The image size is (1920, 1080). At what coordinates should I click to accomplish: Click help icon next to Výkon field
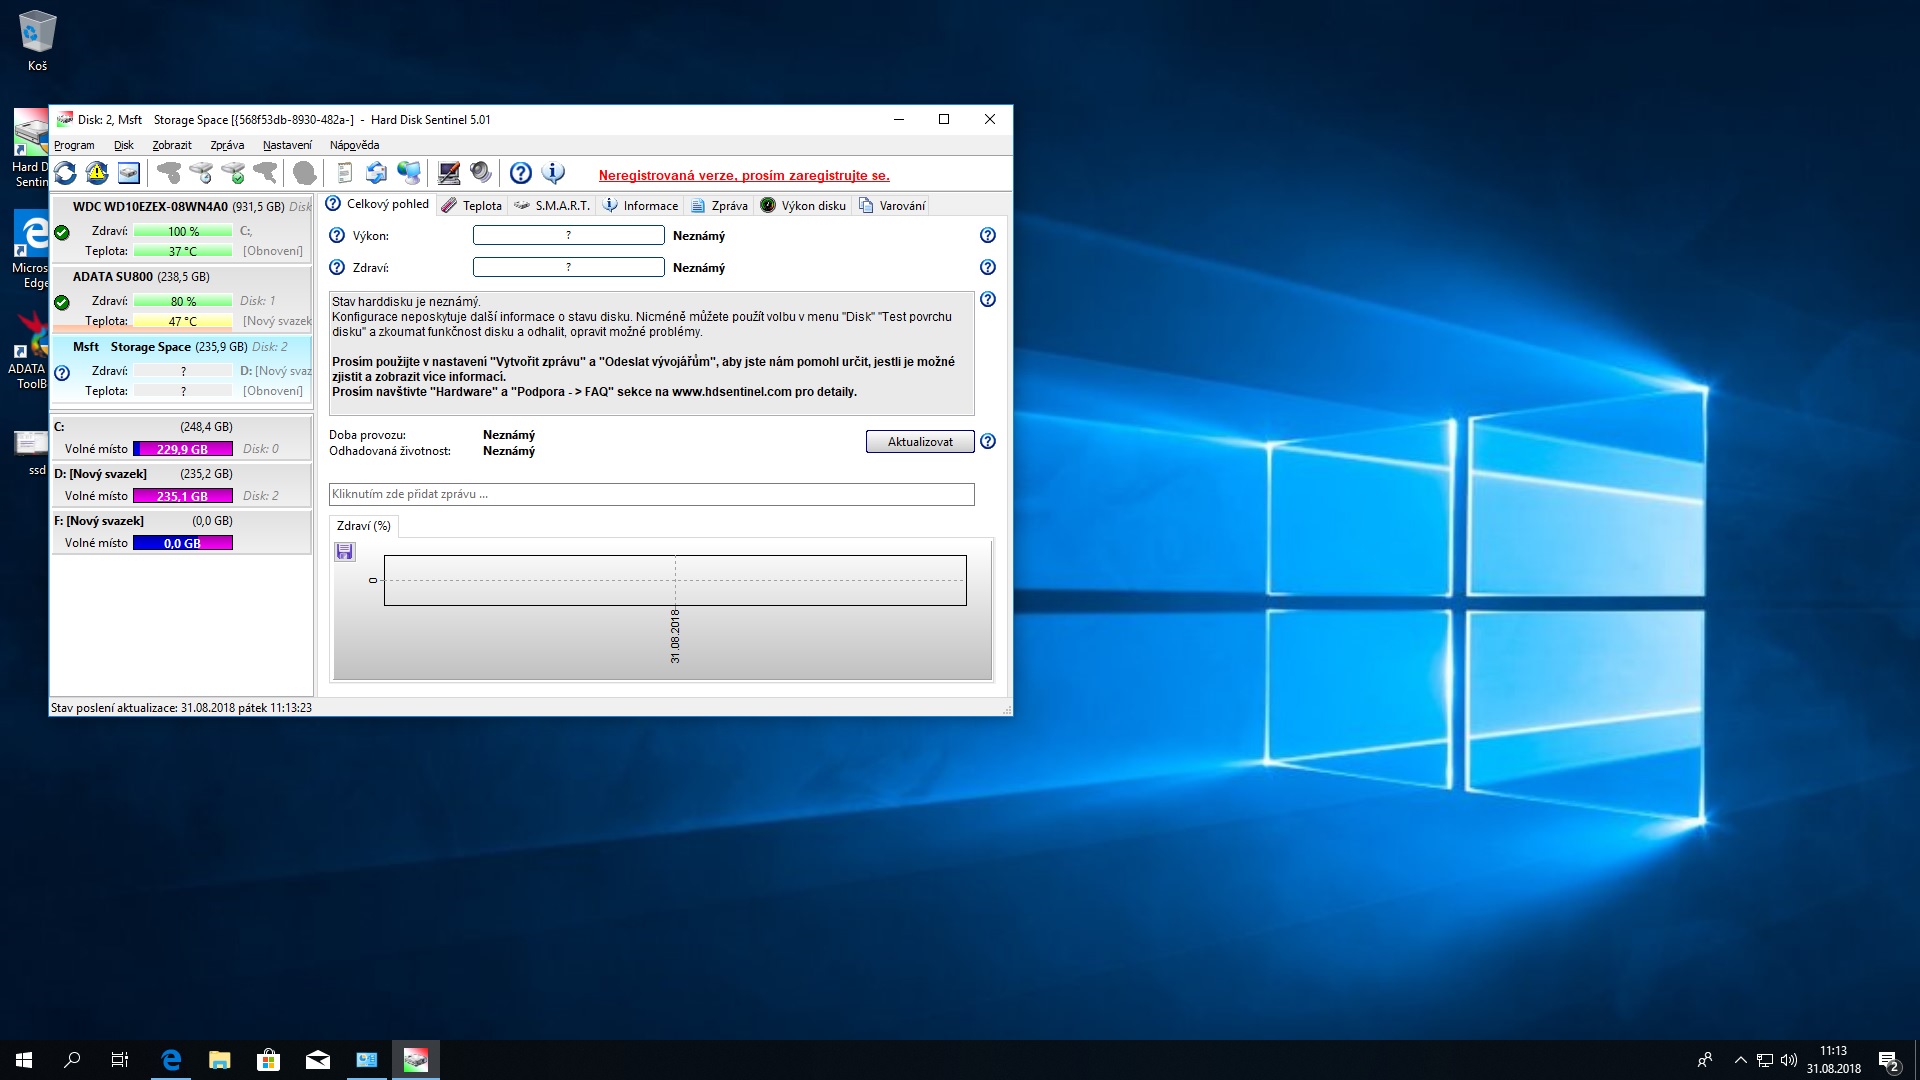(987, 235)
